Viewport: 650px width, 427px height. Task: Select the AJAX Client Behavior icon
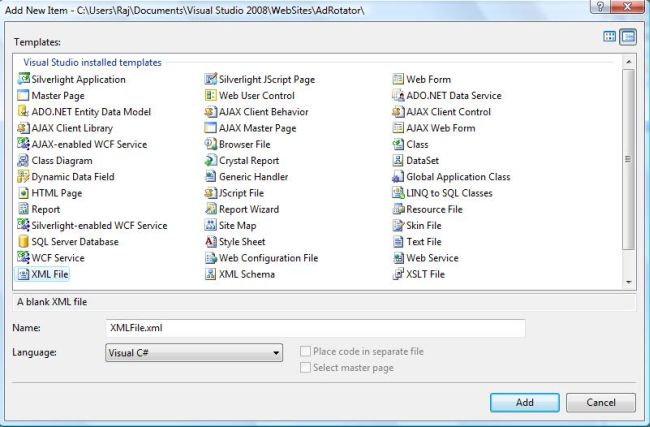(x=211, y=112)
